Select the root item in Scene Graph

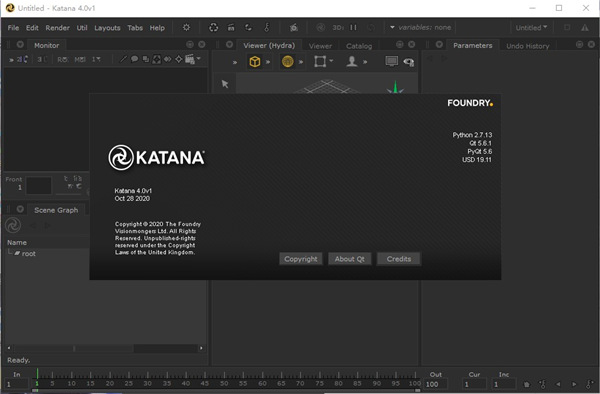click(x=28, y=254)
